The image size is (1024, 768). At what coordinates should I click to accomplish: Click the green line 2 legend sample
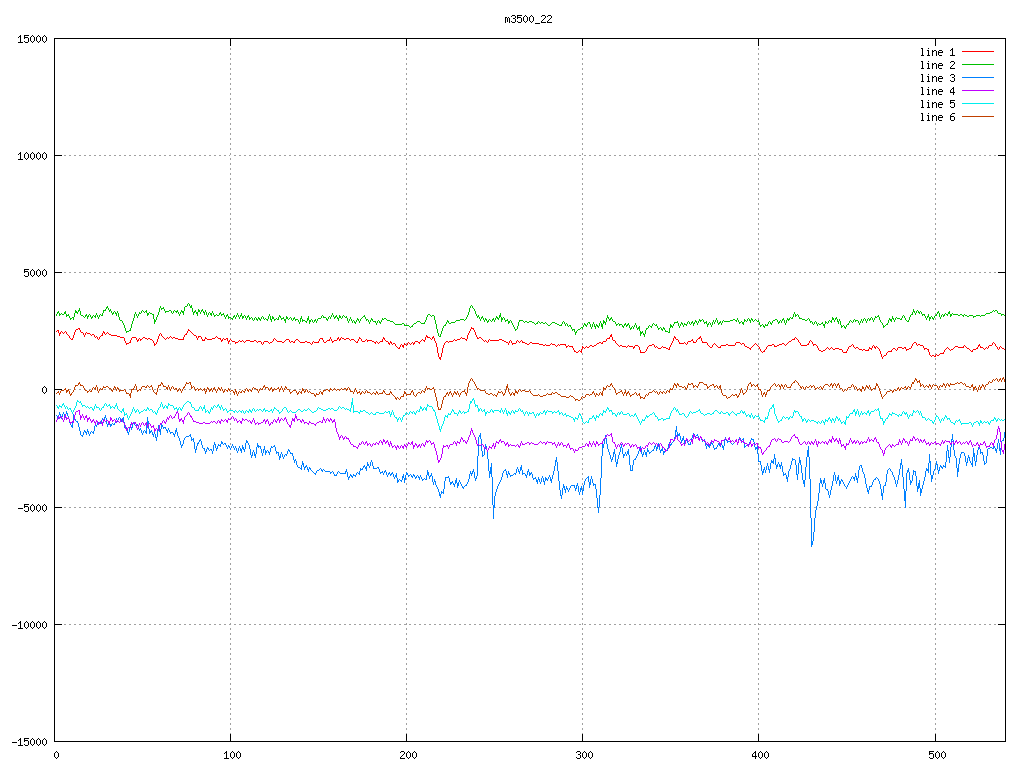point(978,65)
